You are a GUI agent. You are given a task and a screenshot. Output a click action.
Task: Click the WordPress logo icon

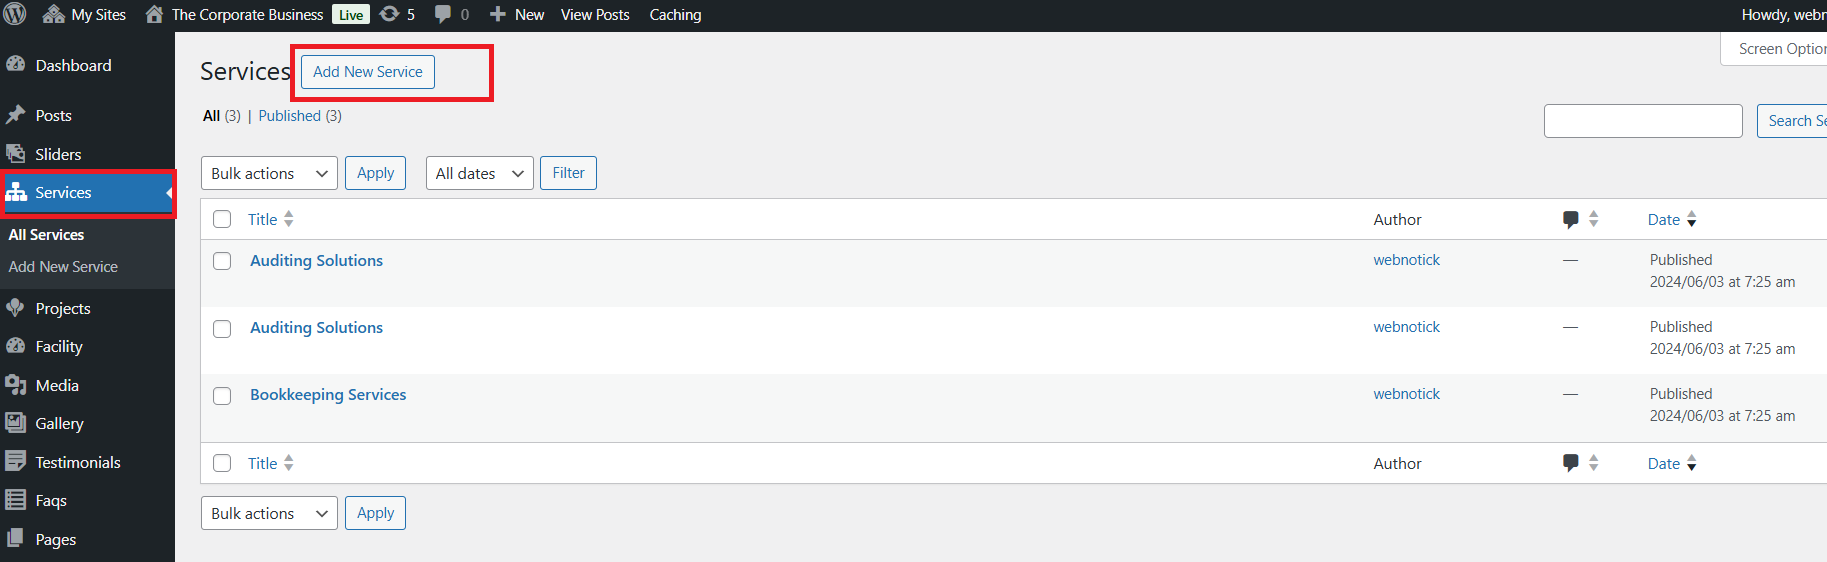click(15, 14)
